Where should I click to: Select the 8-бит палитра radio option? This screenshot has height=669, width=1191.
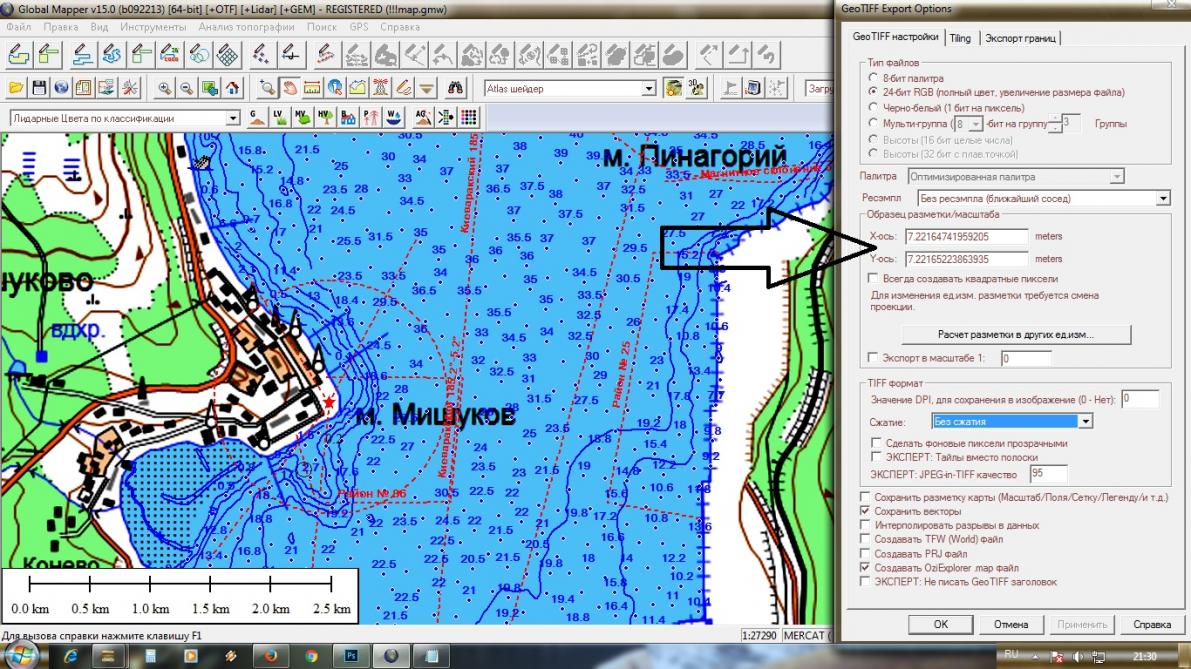pyautogui.click(x=874, y=77)
